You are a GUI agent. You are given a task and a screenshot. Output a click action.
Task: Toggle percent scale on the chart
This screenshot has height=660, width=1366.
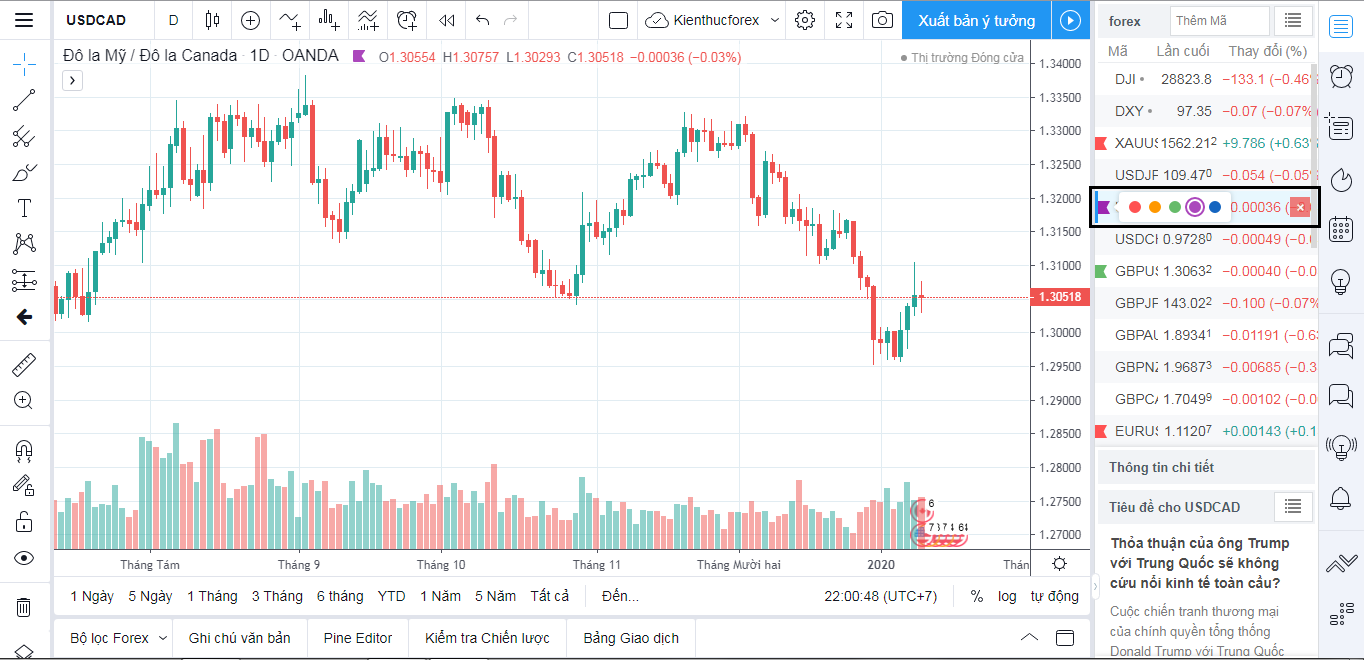[x=976, y=596]
